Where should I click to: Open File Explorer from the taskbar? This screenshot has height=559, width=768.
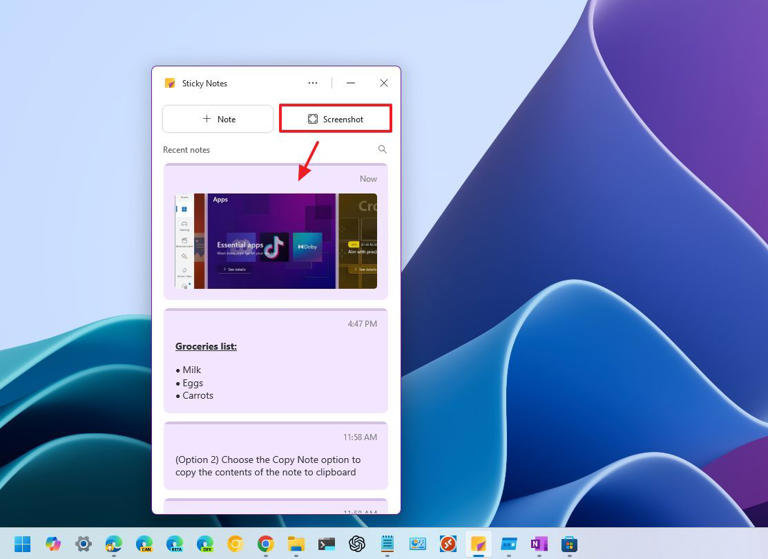296,544
